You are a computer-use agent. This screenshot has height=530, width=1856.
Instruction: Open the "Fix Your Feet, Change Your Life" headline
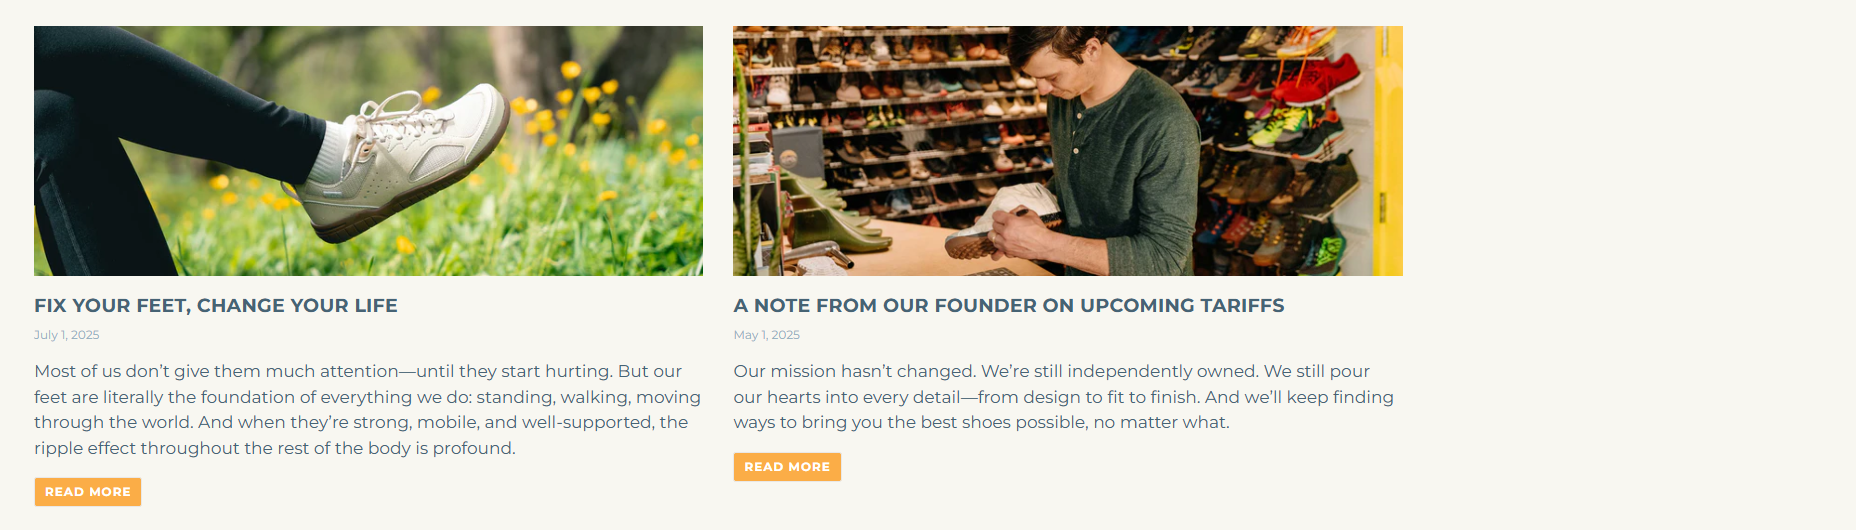[x=216, y=306]
